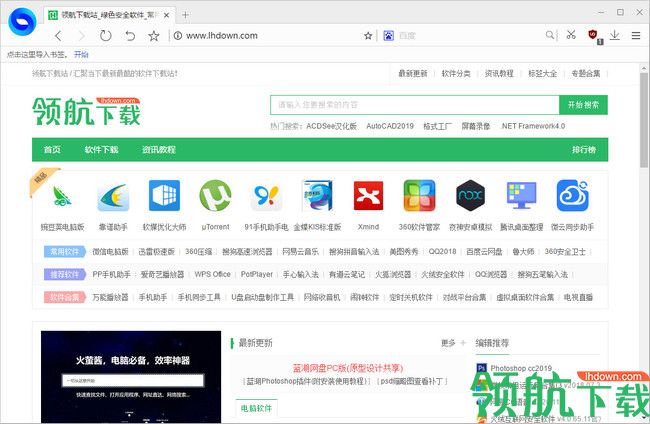Open the 腾讯桌面整理 app icon

click(521, 196)
